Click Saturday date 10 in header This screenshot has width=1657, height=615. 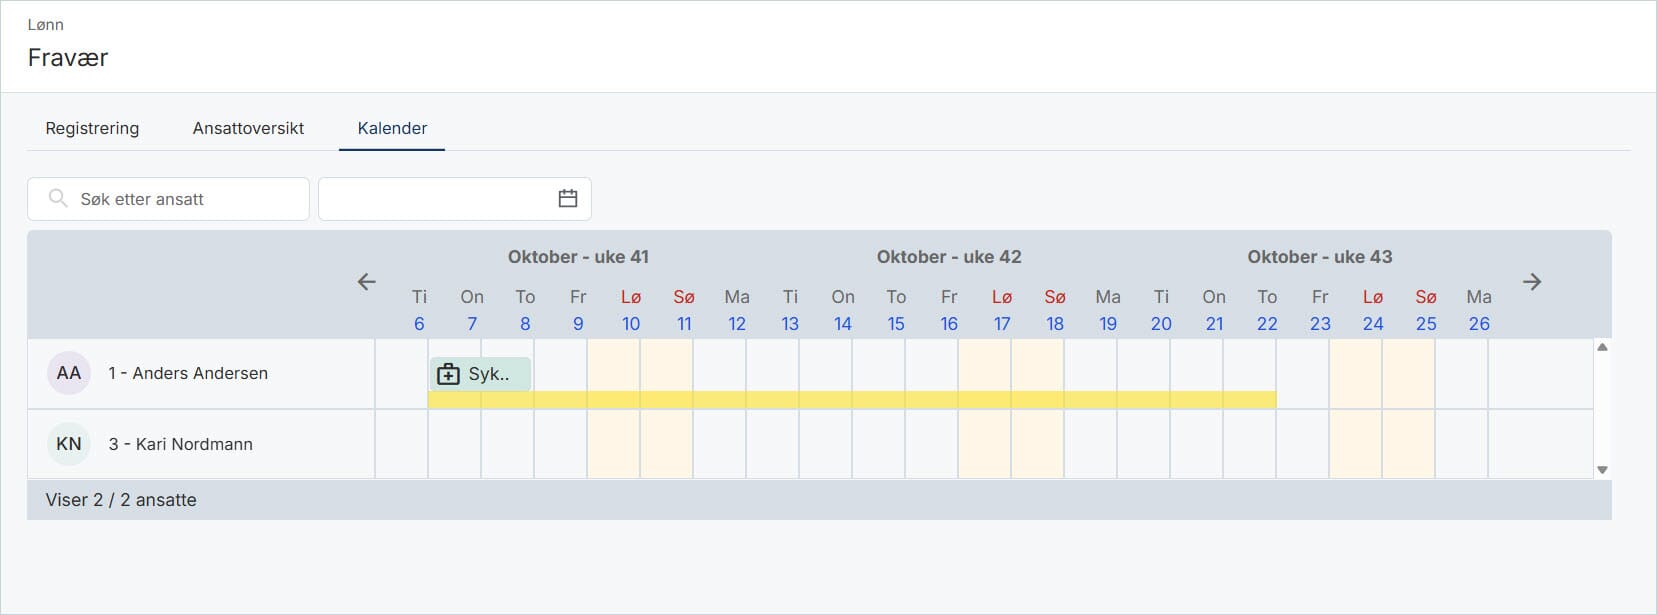[x=631, y=324]
